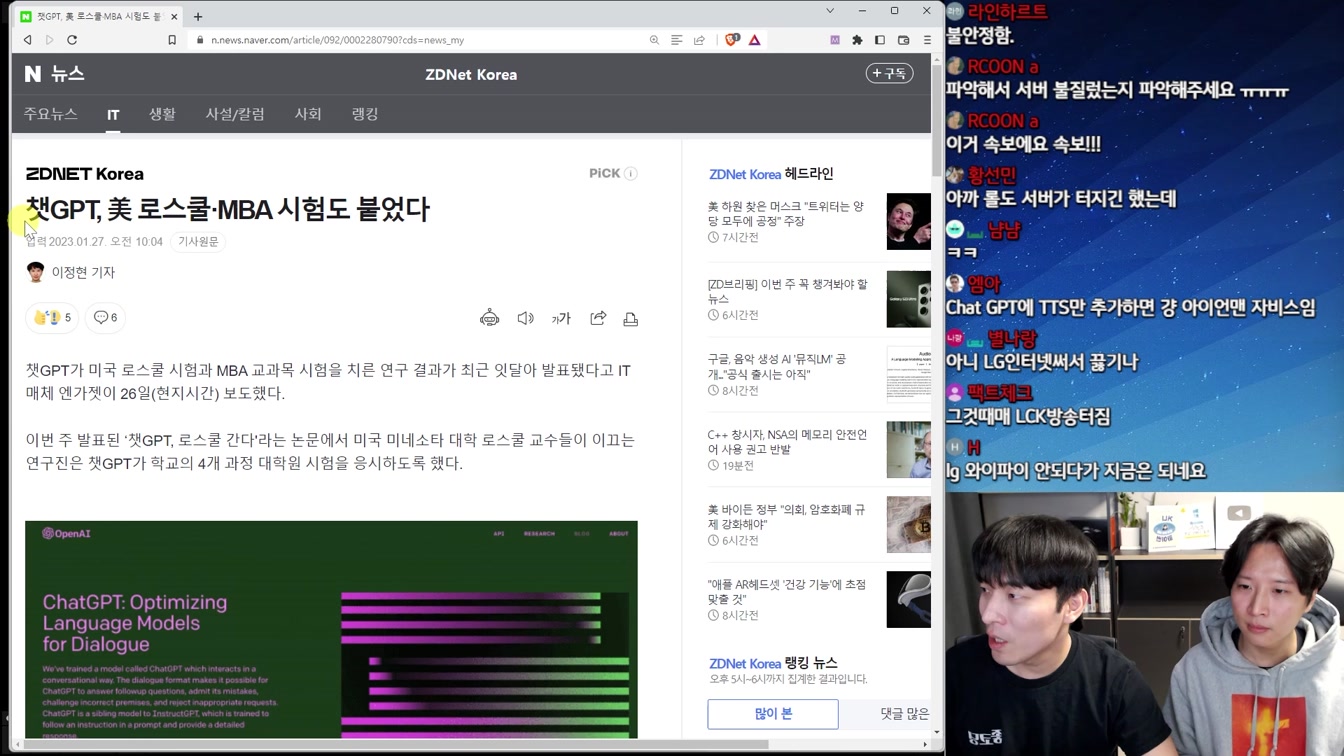Image resolution: width=1344 pixels, height=756 pixels.
Task: Toggle the browser sidebar panel icon
Action: point(880,40)
